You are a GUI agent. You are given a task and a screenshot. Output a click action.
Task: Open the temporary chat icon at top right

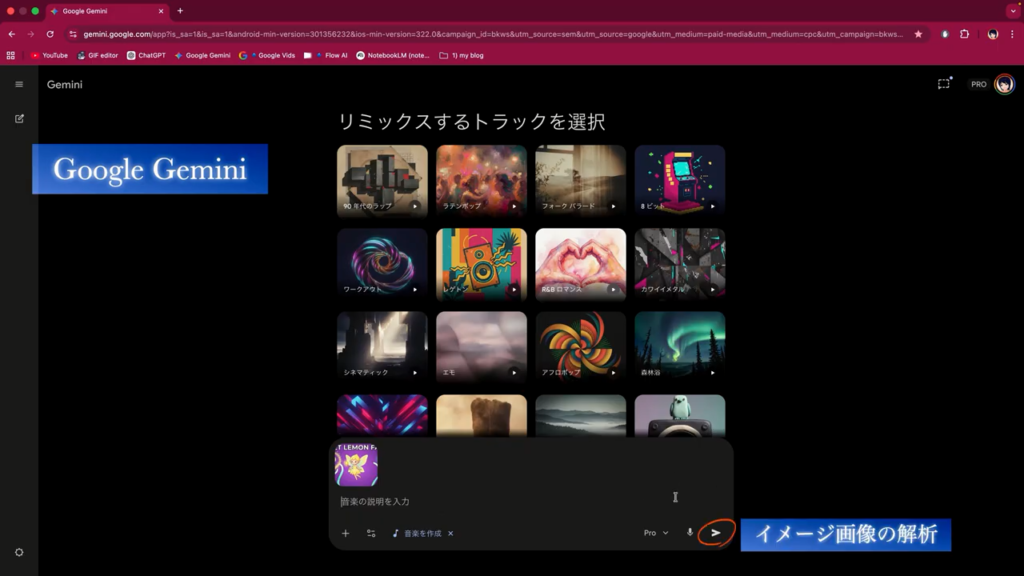pos(943,84)
